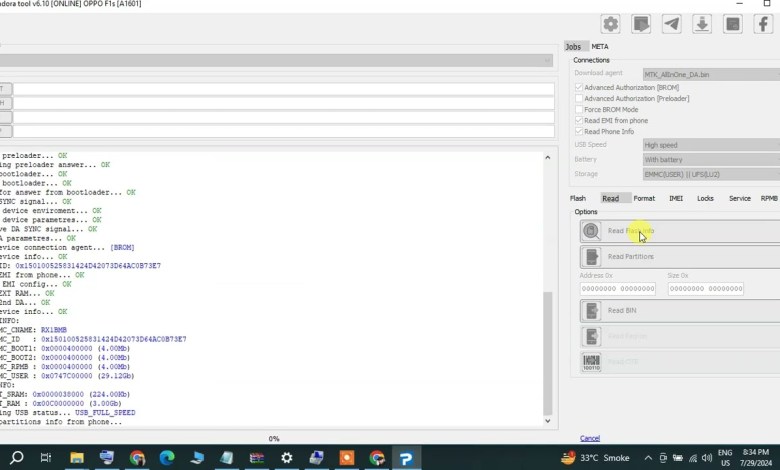
Task: Open the calendar-style toolbar icon
Action: (x=733, y=24)
